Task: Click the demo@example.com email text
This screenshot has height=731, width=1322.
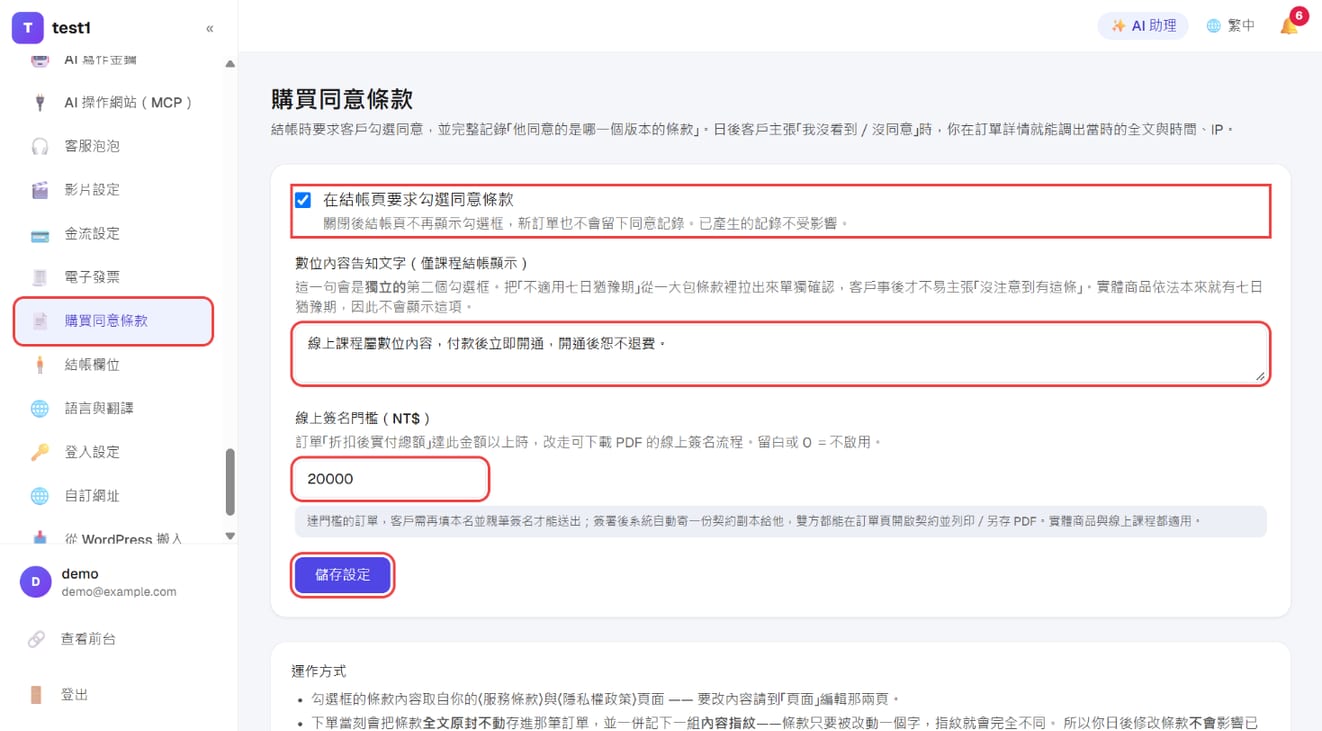Action: (x=119, y=591)
